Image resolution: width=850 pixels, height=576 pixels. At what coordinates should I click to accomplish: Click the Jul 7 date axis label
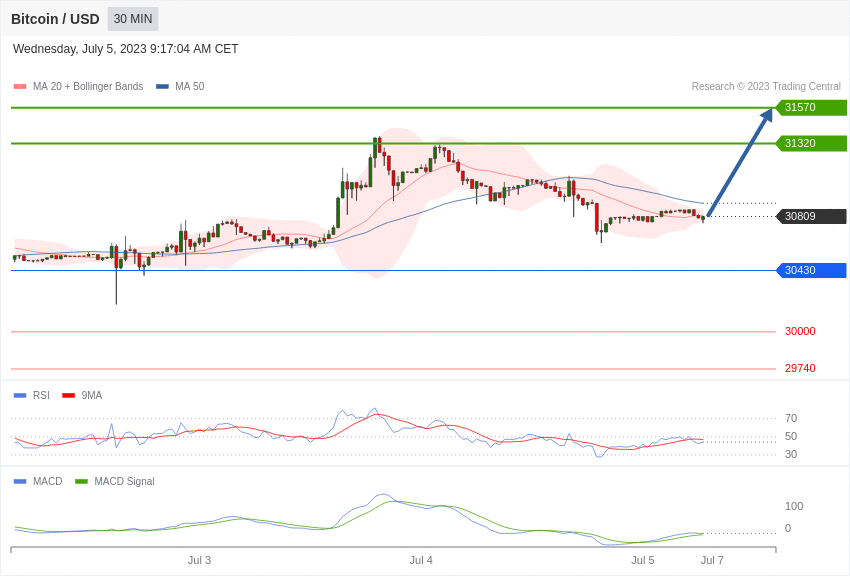pyautogui.click(x=712, y=560)
